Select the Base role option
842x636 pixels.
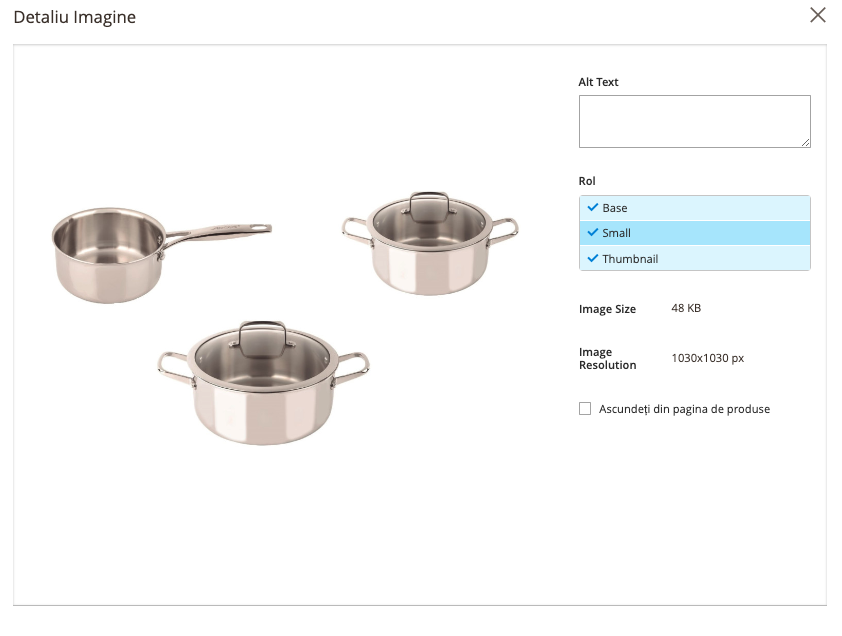click(694, 208)
